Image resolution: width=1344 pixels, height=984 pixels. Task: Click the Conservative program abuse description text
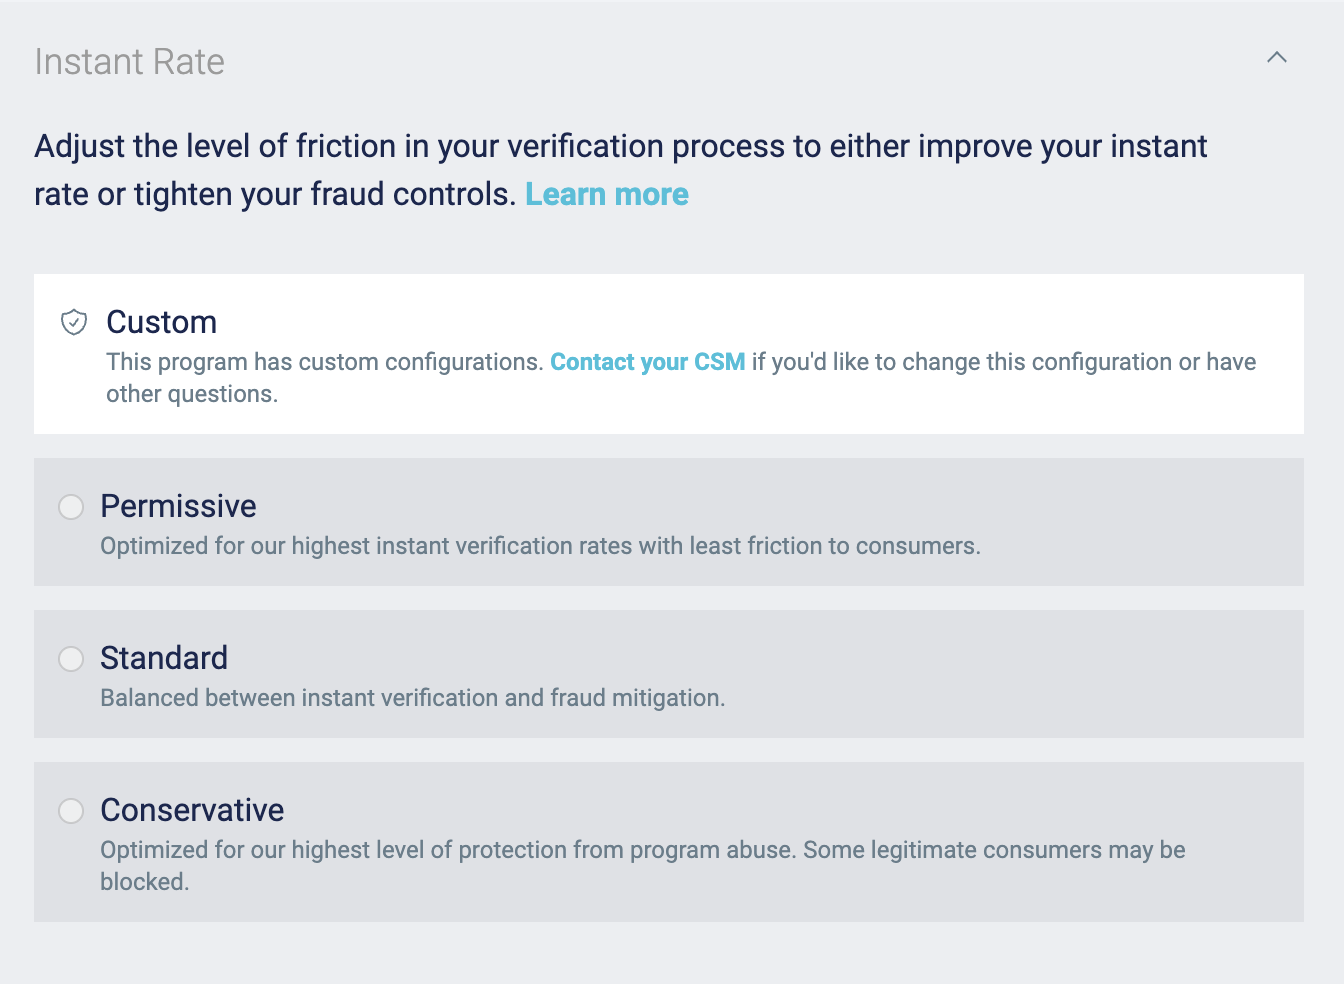(x=642, y=850)
